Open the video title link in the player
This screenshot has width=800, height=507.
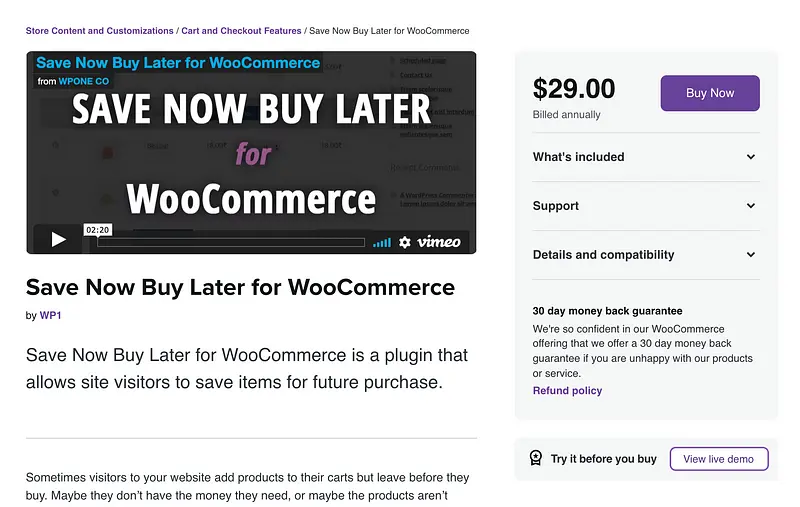tap(178, 63)
